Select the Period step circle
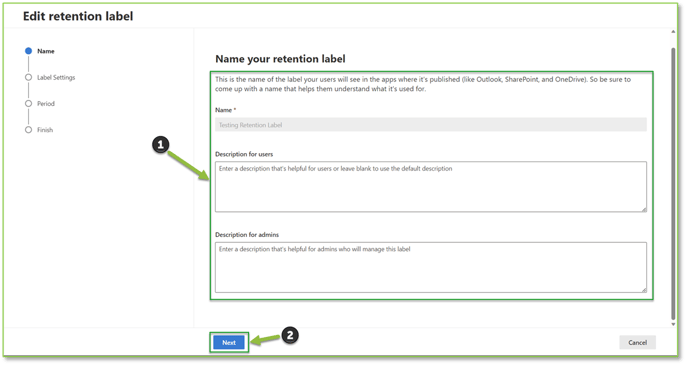 tap(28, 103)
